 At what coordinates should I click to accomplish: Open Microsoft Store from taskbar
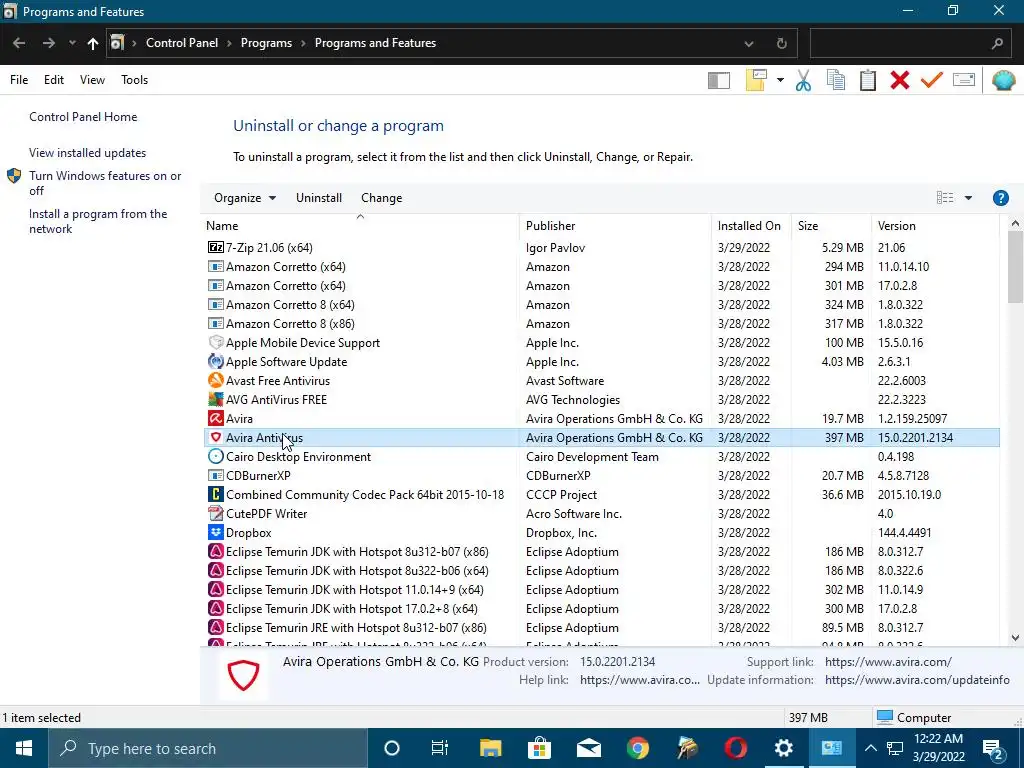click(539, 748)
